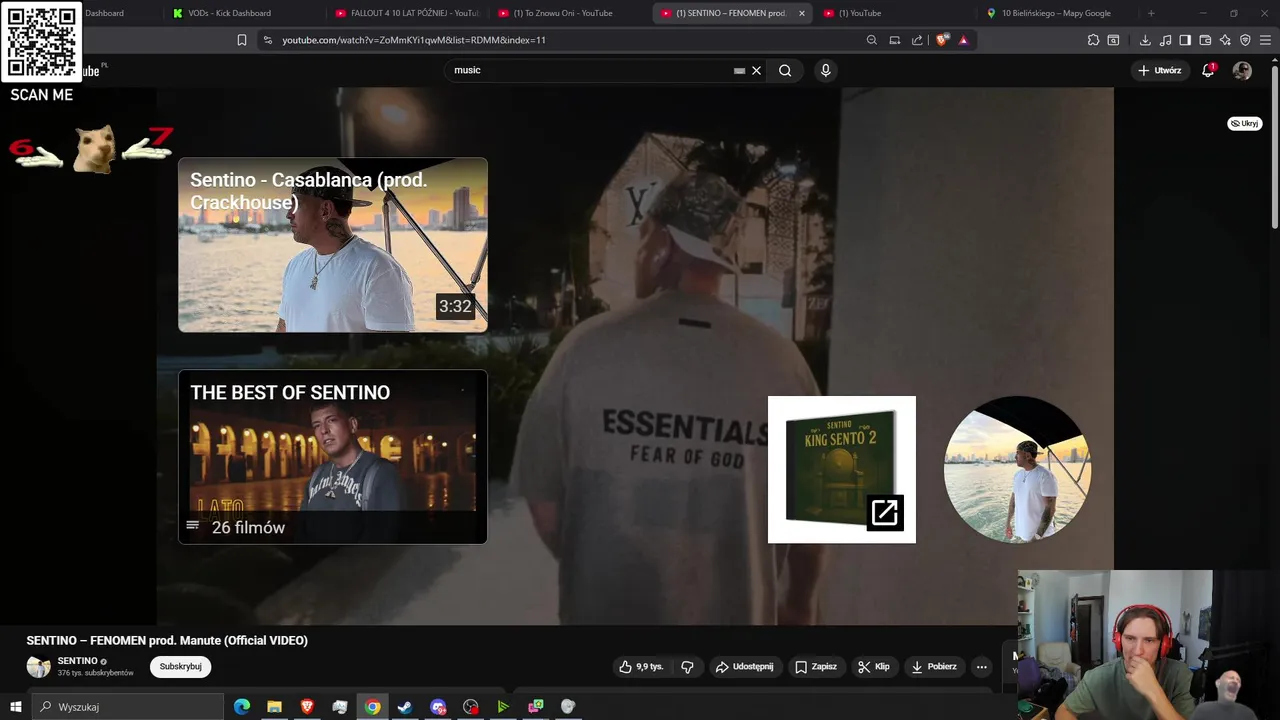Click the share page icon in address bar
1280x720 pixels.
[917, 40]
